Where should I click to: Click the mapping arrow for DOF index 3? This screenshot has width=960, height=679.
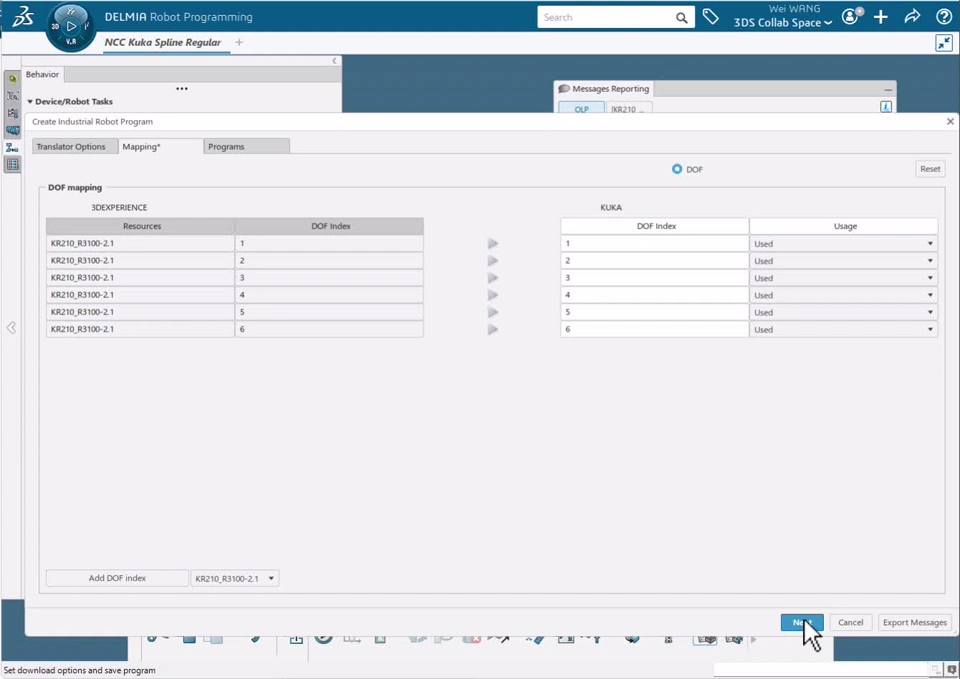pyautogui.click(x=493, y=278)
